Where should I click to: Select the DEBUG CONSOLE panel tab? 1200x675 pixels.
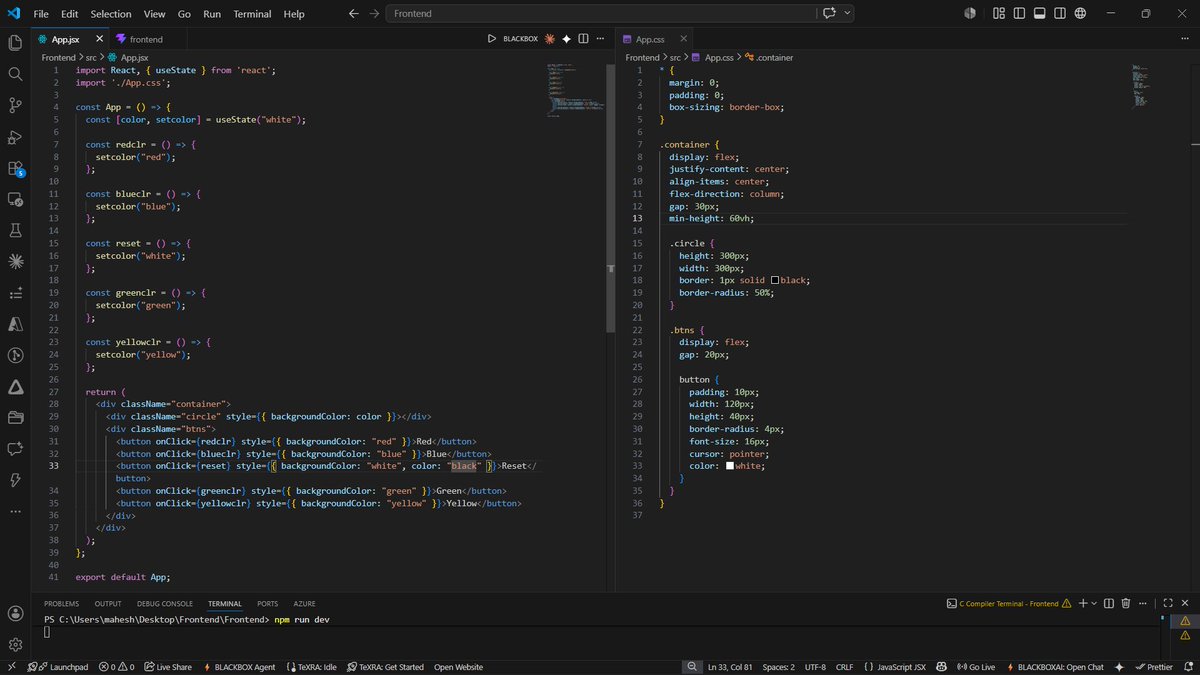click(165, 604)
